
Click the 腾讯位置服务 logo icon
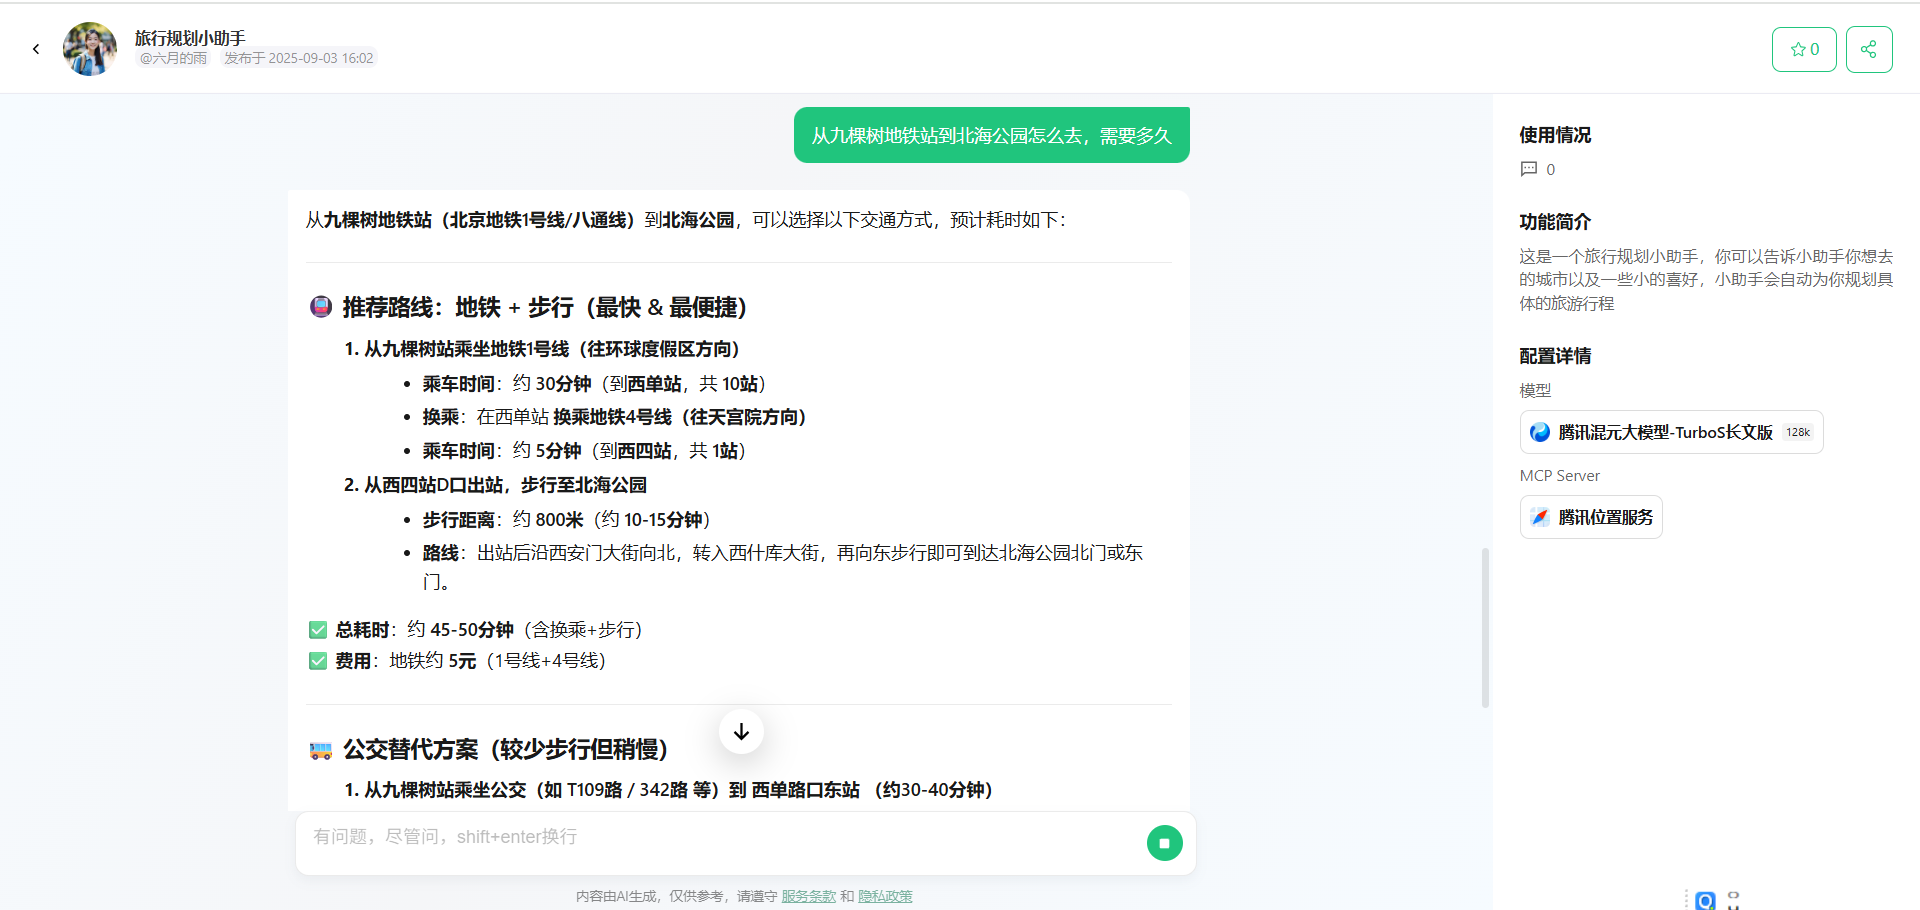pos(1540,517)
